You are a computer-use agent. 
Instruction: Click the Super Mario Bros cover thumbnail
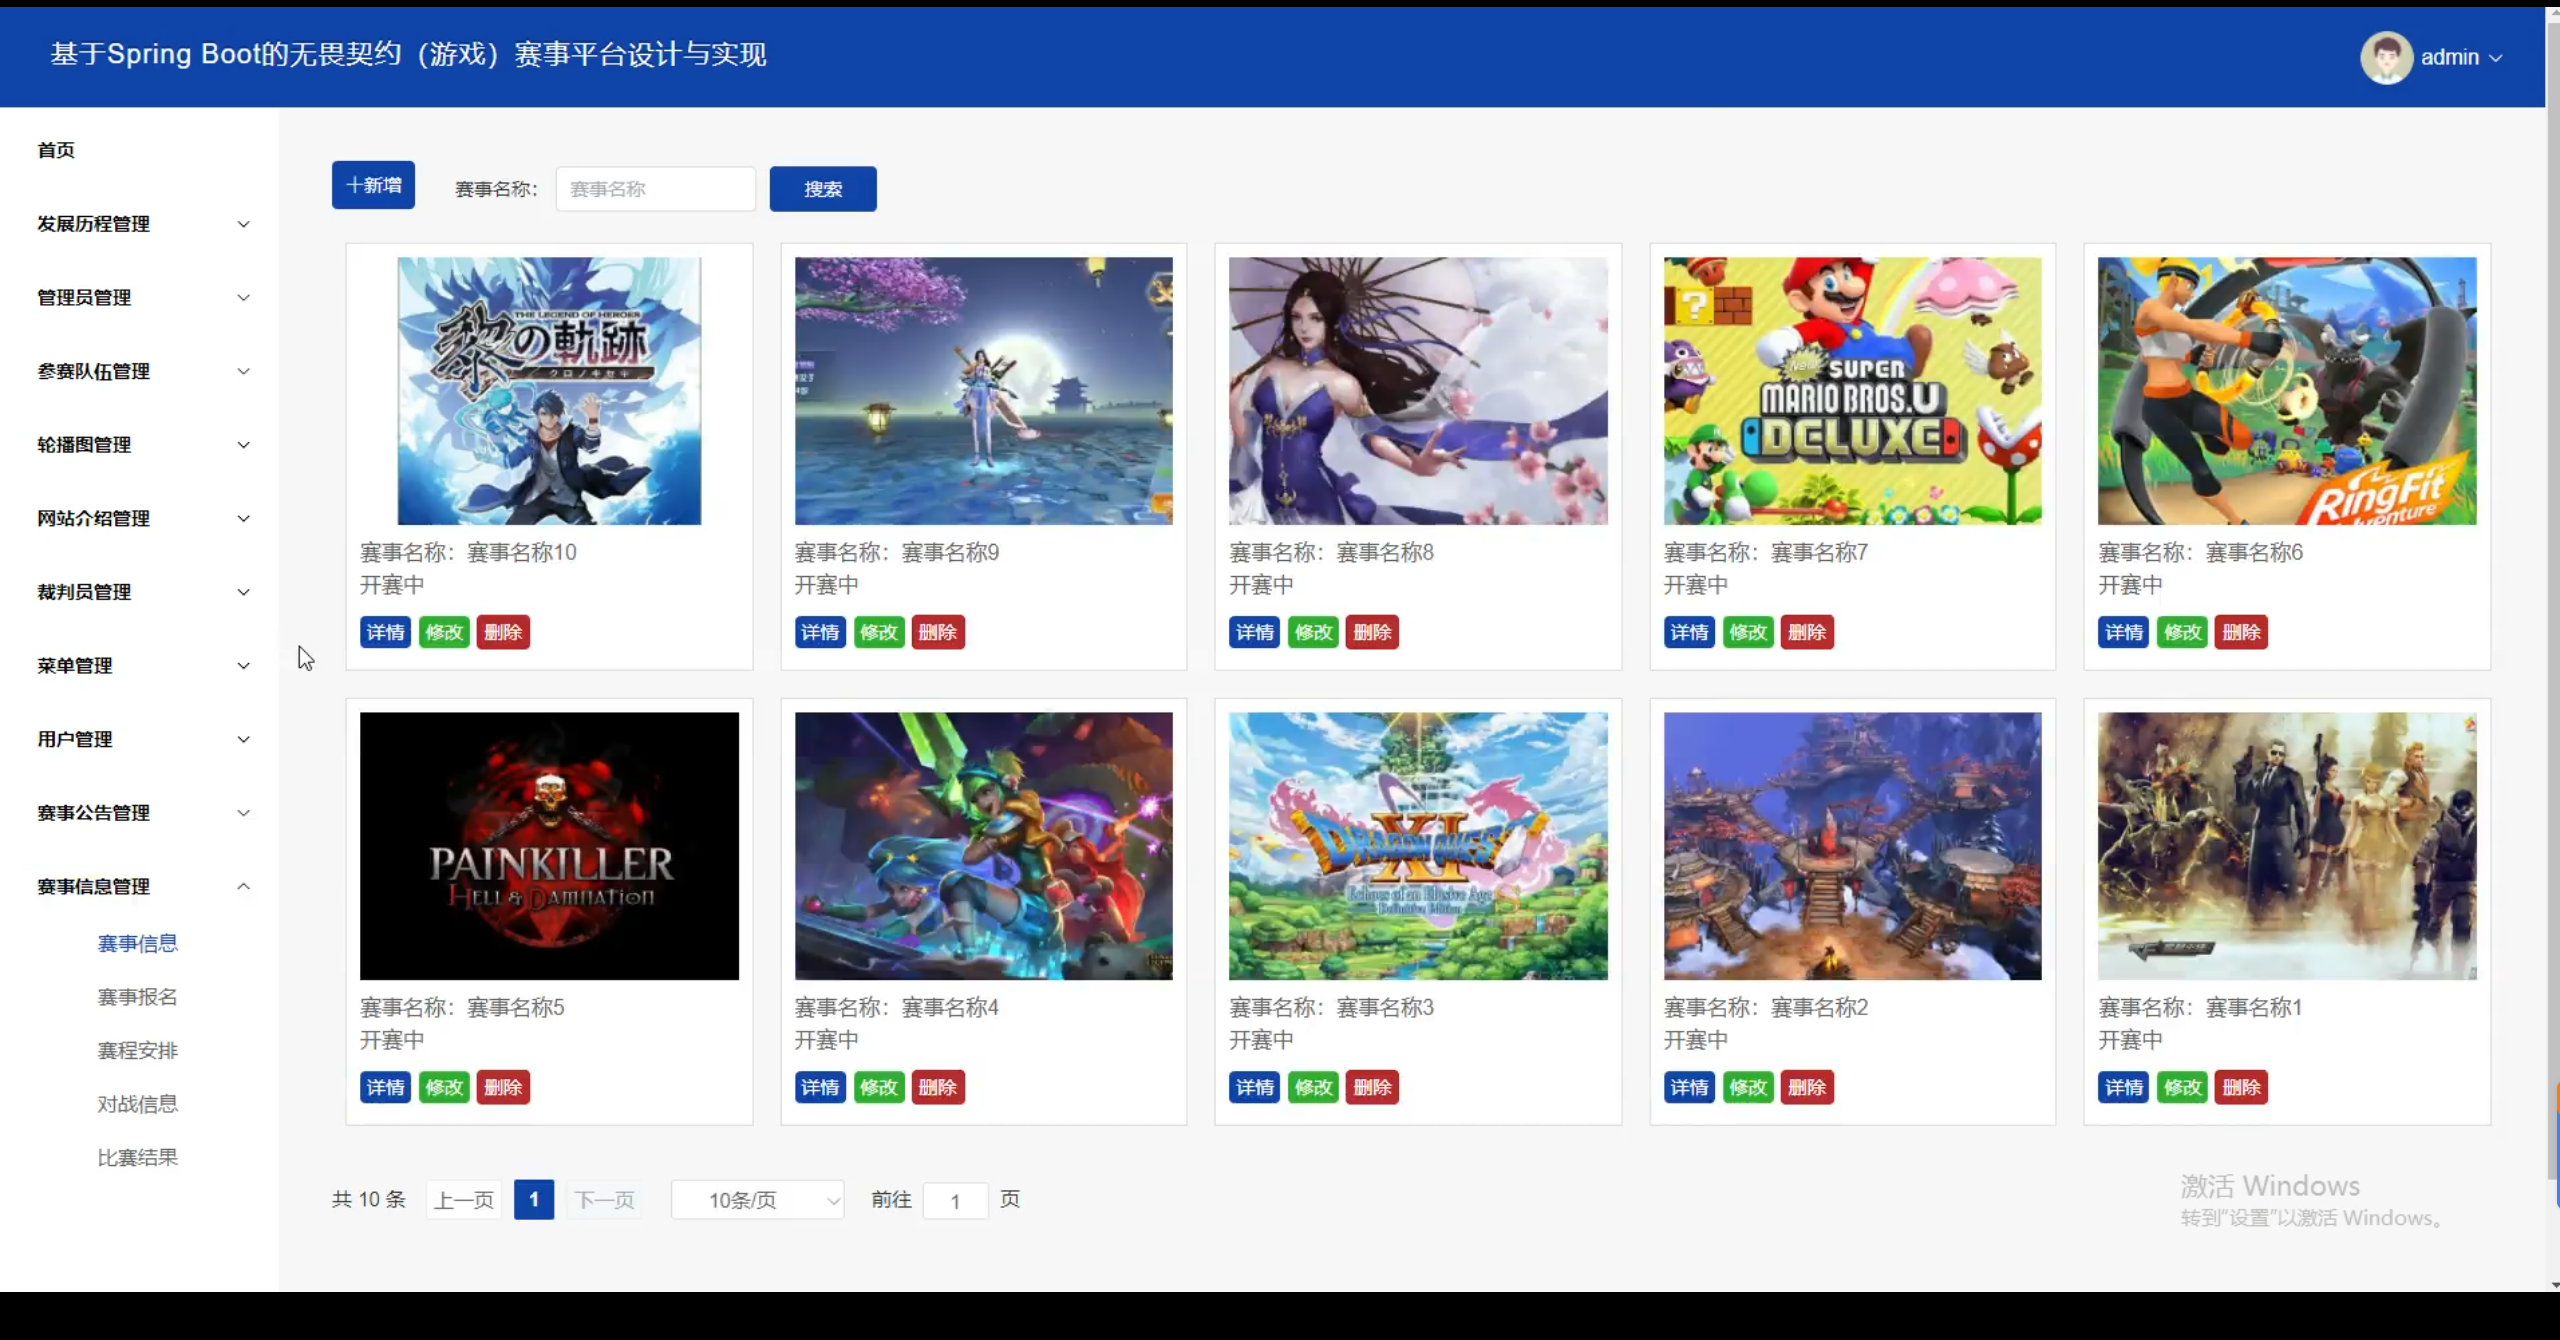pyautogui.click(x=1852, y=391)
